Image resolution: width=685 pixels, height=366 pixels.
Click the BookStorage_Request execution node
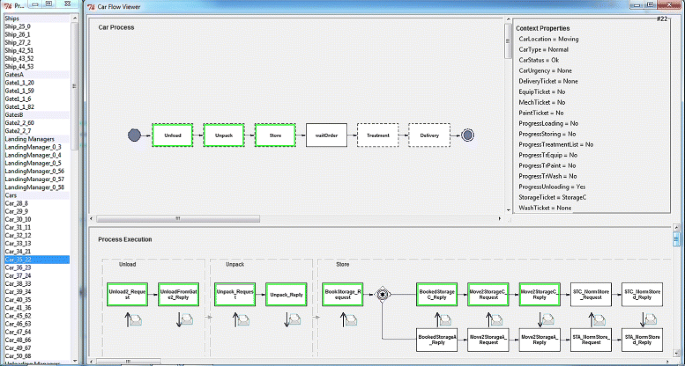click(343, 294)
